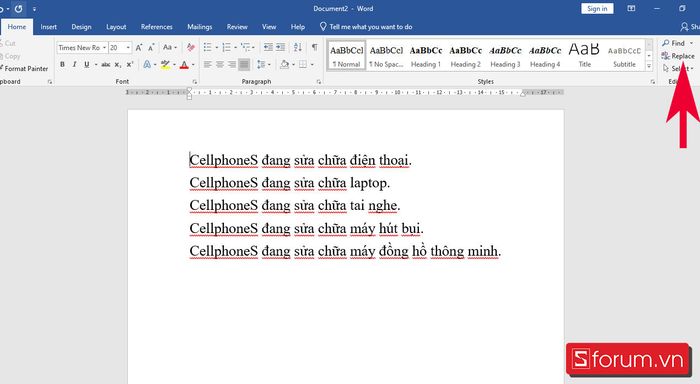Click the Redo/Repeat icon in Quick Access Toolbar
Screen dimensions: 700x384
pos(18,8)
